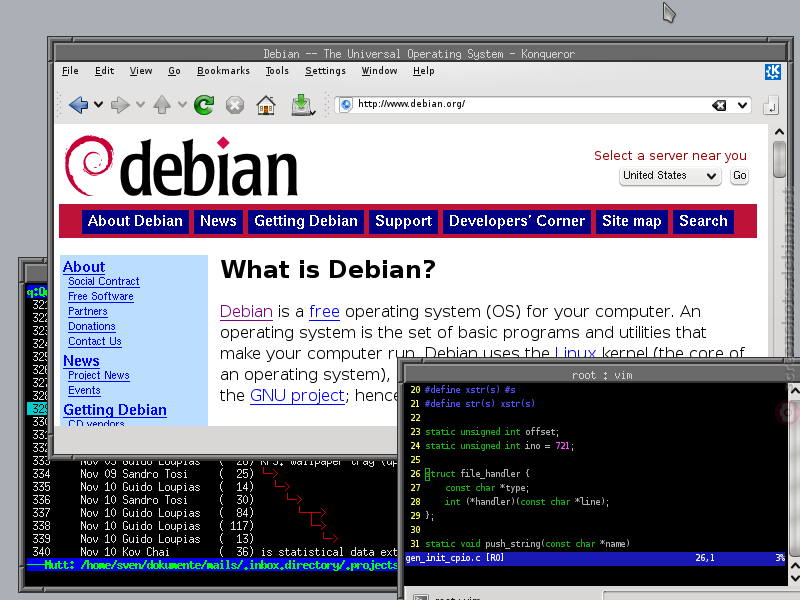Open the Window menu
The height and width of the screenshot is (600, 800).
pyautogui.click(x=380, y=71)
